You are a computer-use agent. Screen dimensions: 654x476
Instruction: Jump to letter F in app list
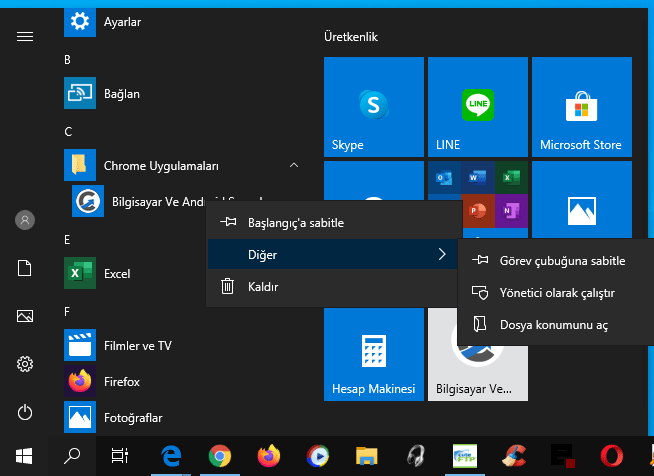[67, 312]
